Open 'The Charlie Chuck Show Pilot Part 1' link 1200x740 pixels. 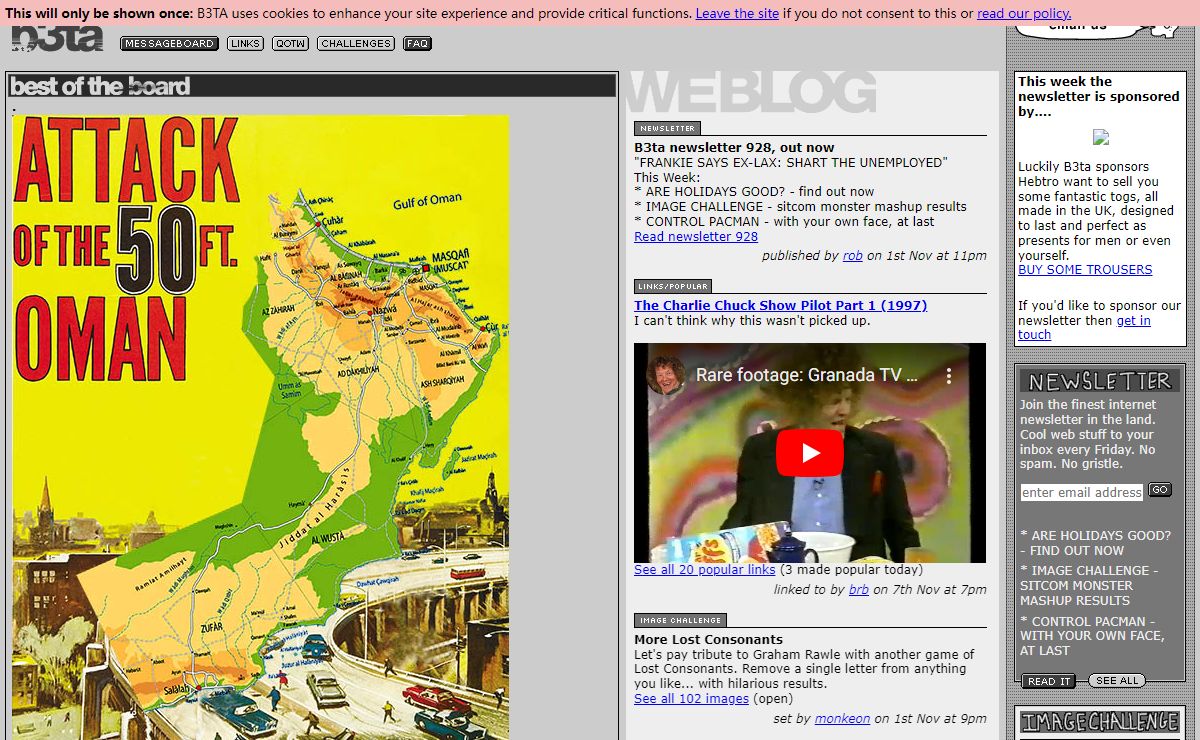coord(780,306)
